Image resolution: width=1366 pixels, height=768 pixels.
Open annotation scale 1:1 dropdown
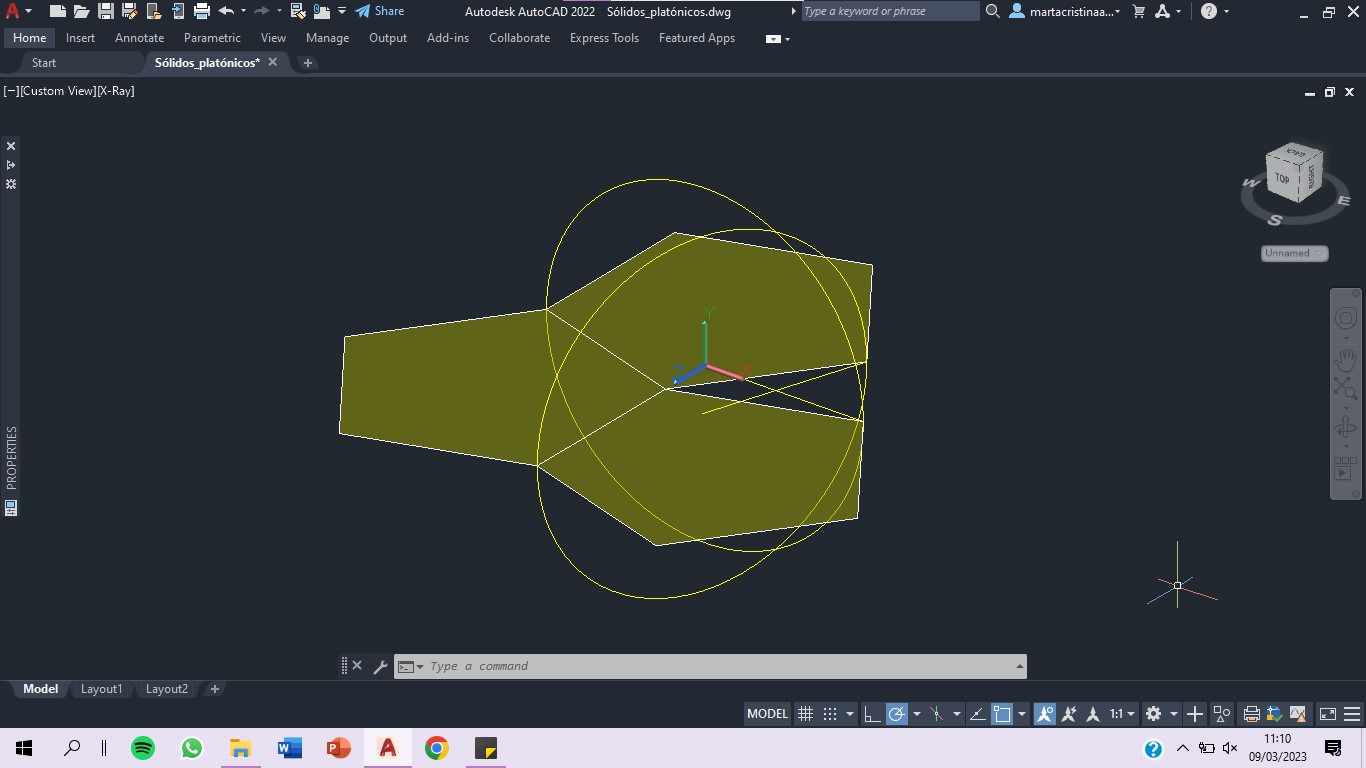[1123, 714]
